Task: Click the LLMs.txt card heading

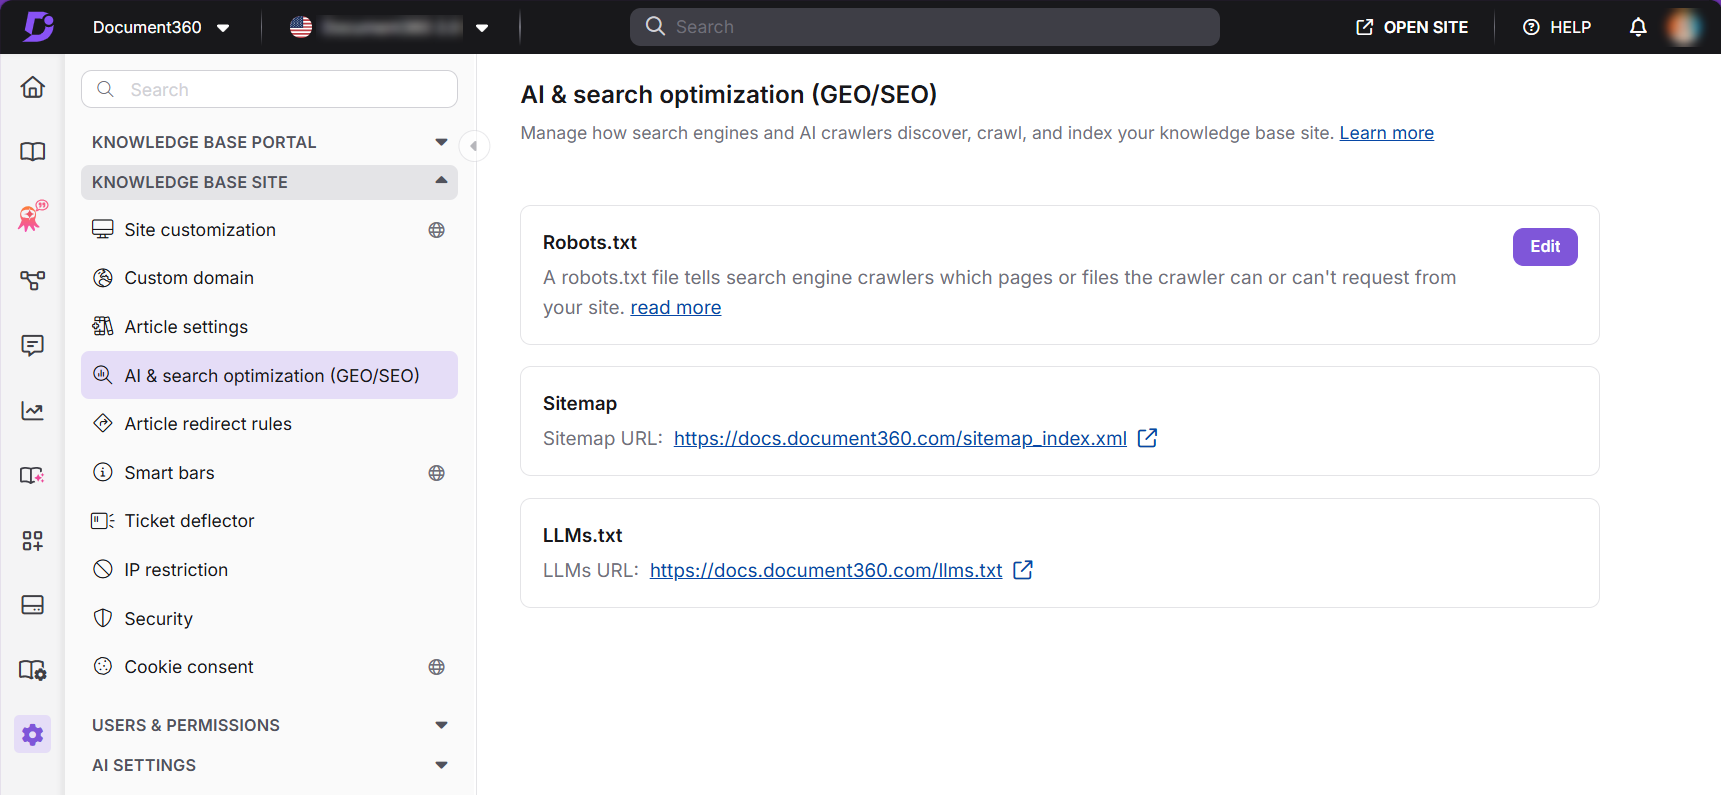Action: (583, 535)
